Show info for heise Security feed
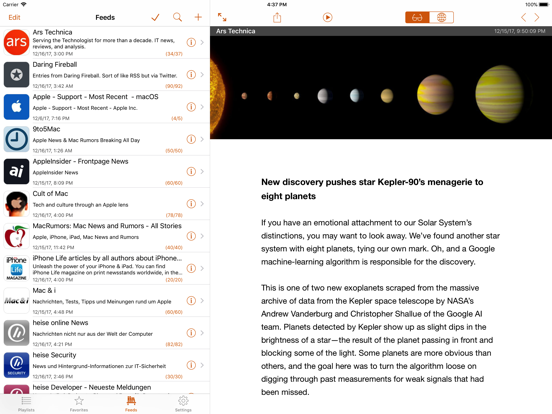The height and width of the screenshot is (414, 552). coord(191,365)
